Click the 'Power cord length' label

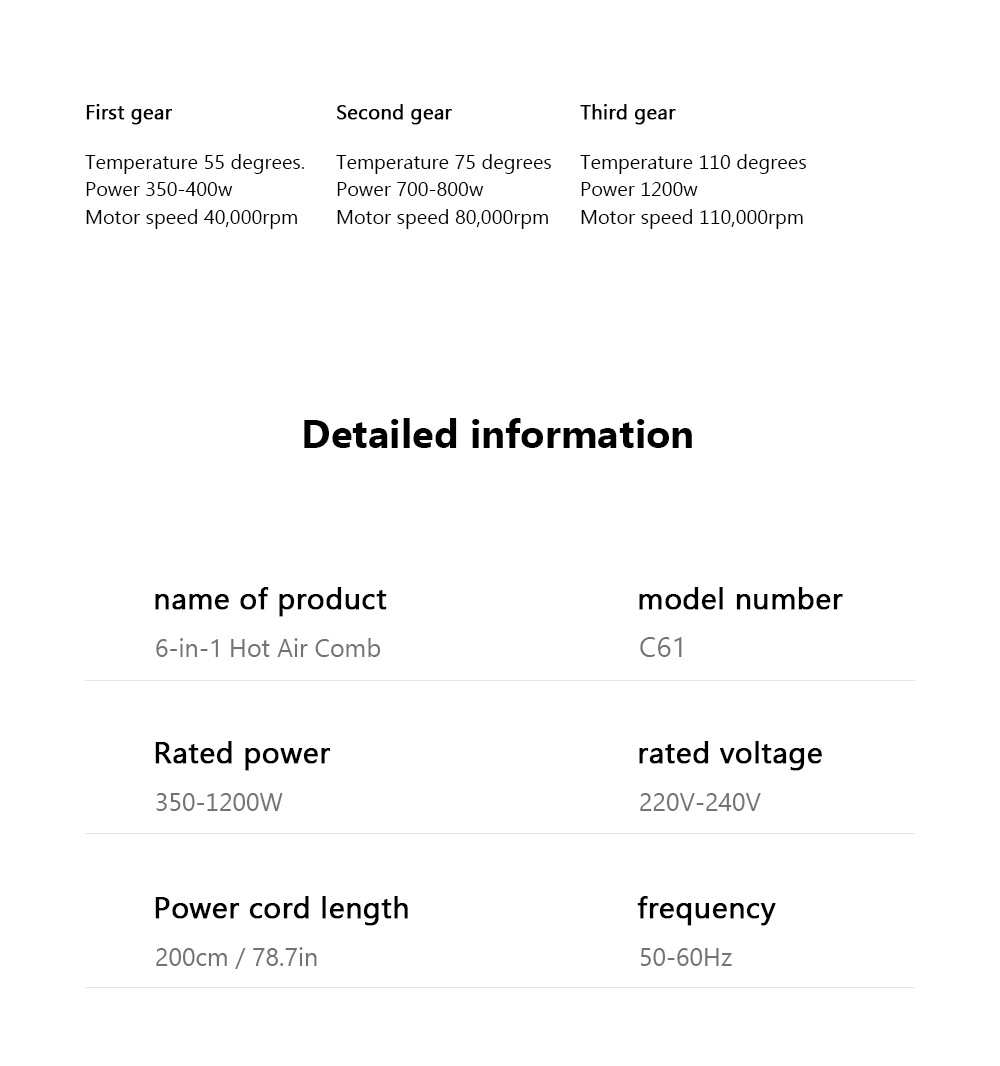coord(281,908)
